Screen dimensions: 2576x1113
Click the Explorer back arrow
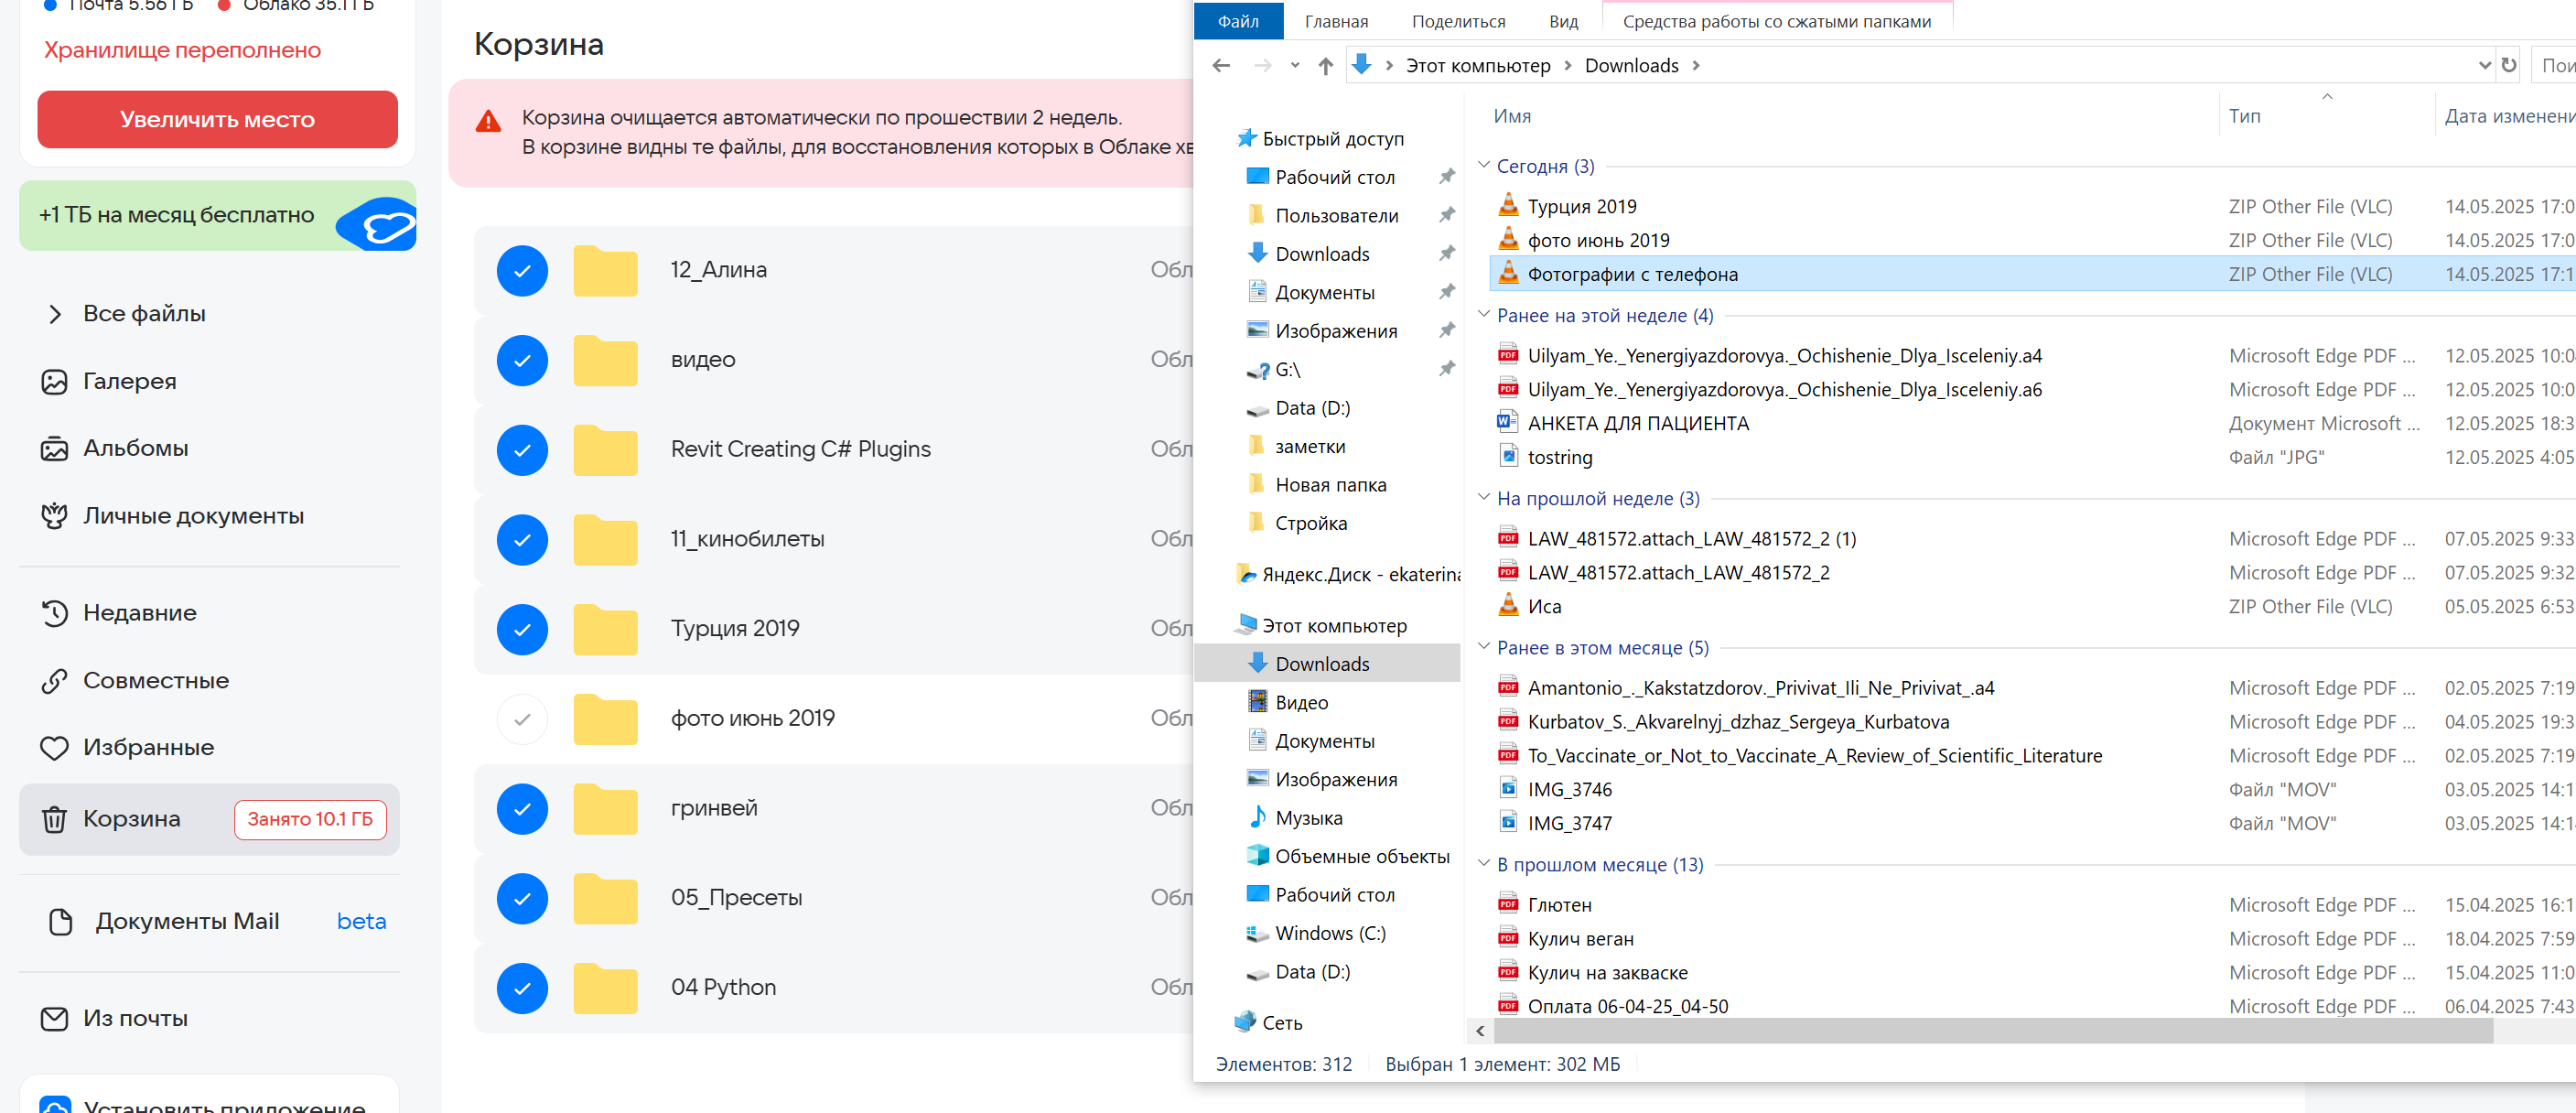1220,66
